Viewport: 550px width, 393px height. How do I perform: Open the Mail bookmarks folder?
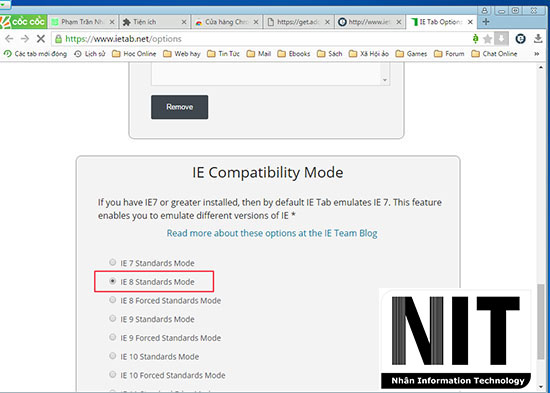(x=259, y=54)
